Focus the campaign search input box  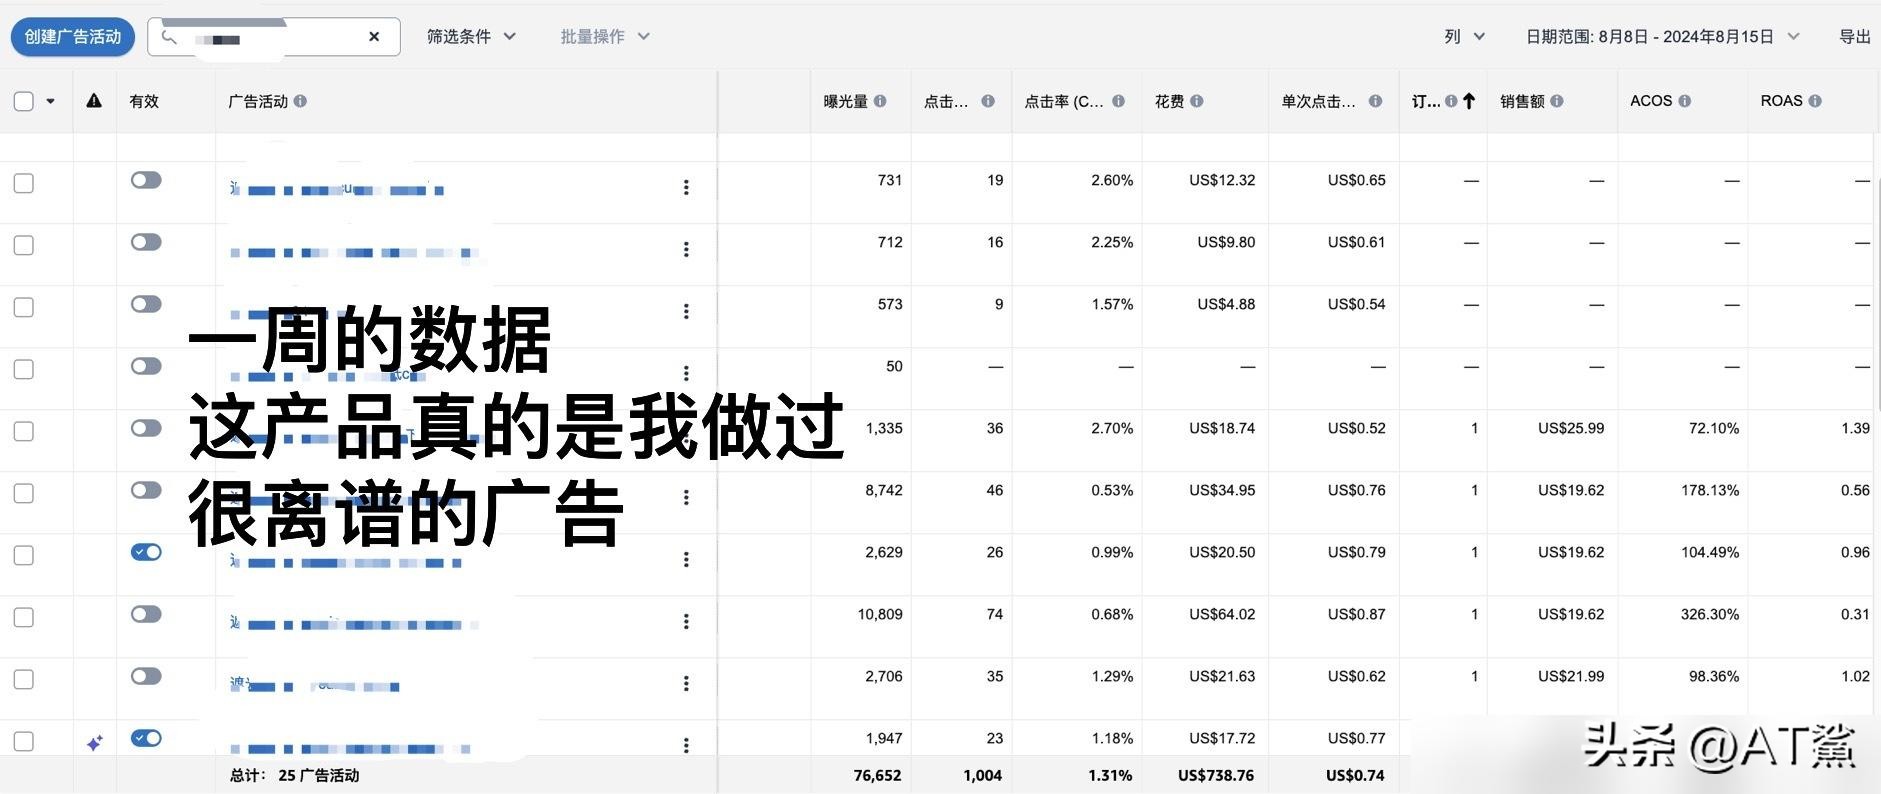[x=274, y=37]
